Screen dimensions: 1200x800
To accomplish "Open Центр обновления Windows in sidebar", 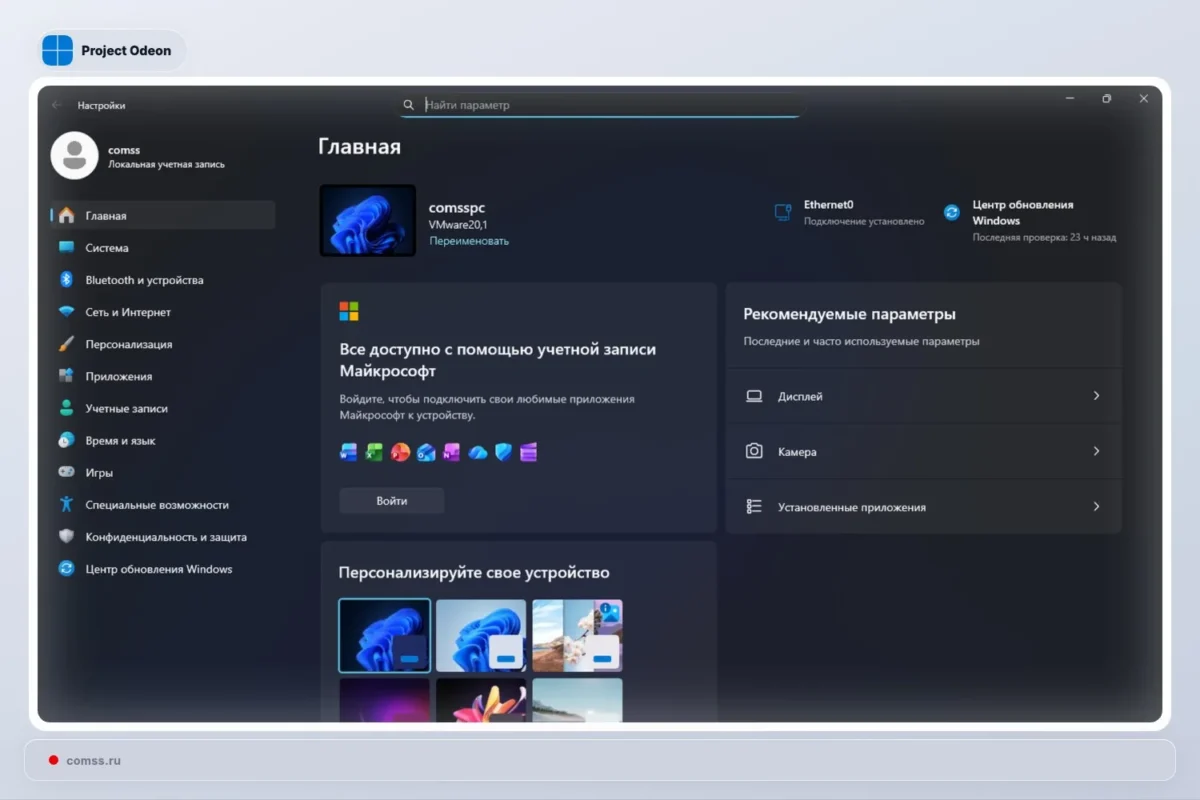I will [x=163, y=569].
